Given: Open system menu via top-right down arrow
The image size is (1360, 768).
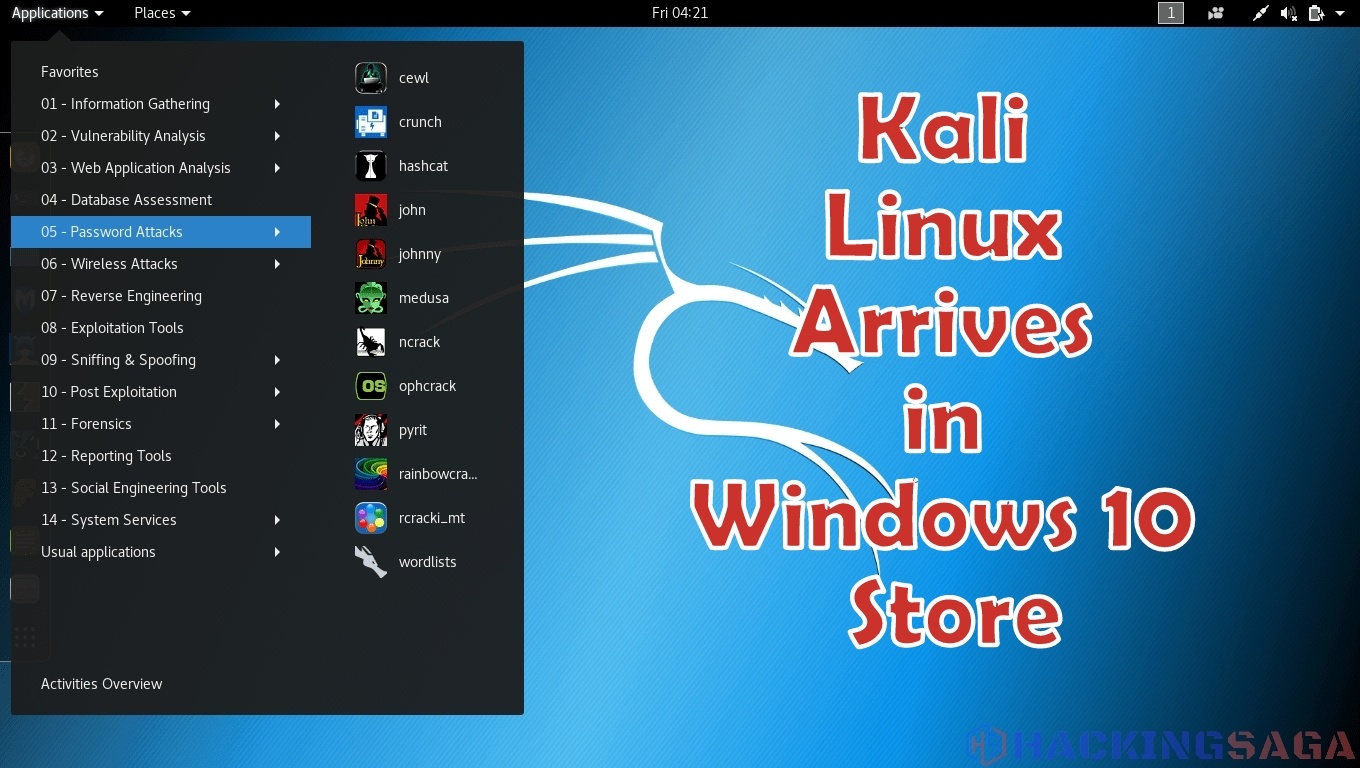Looking at the screenshot, I should click(1340, 13).
